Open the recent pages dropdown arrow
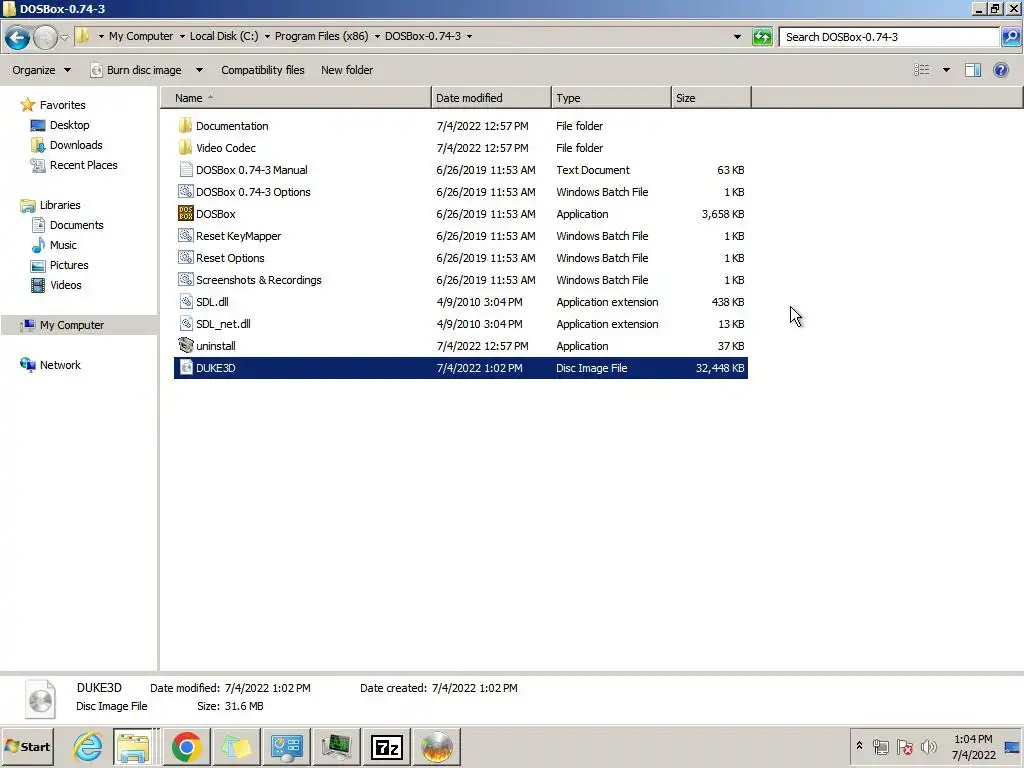Image resolution: width=1024 pixels, height=768 pixels. tap(64, 38)
